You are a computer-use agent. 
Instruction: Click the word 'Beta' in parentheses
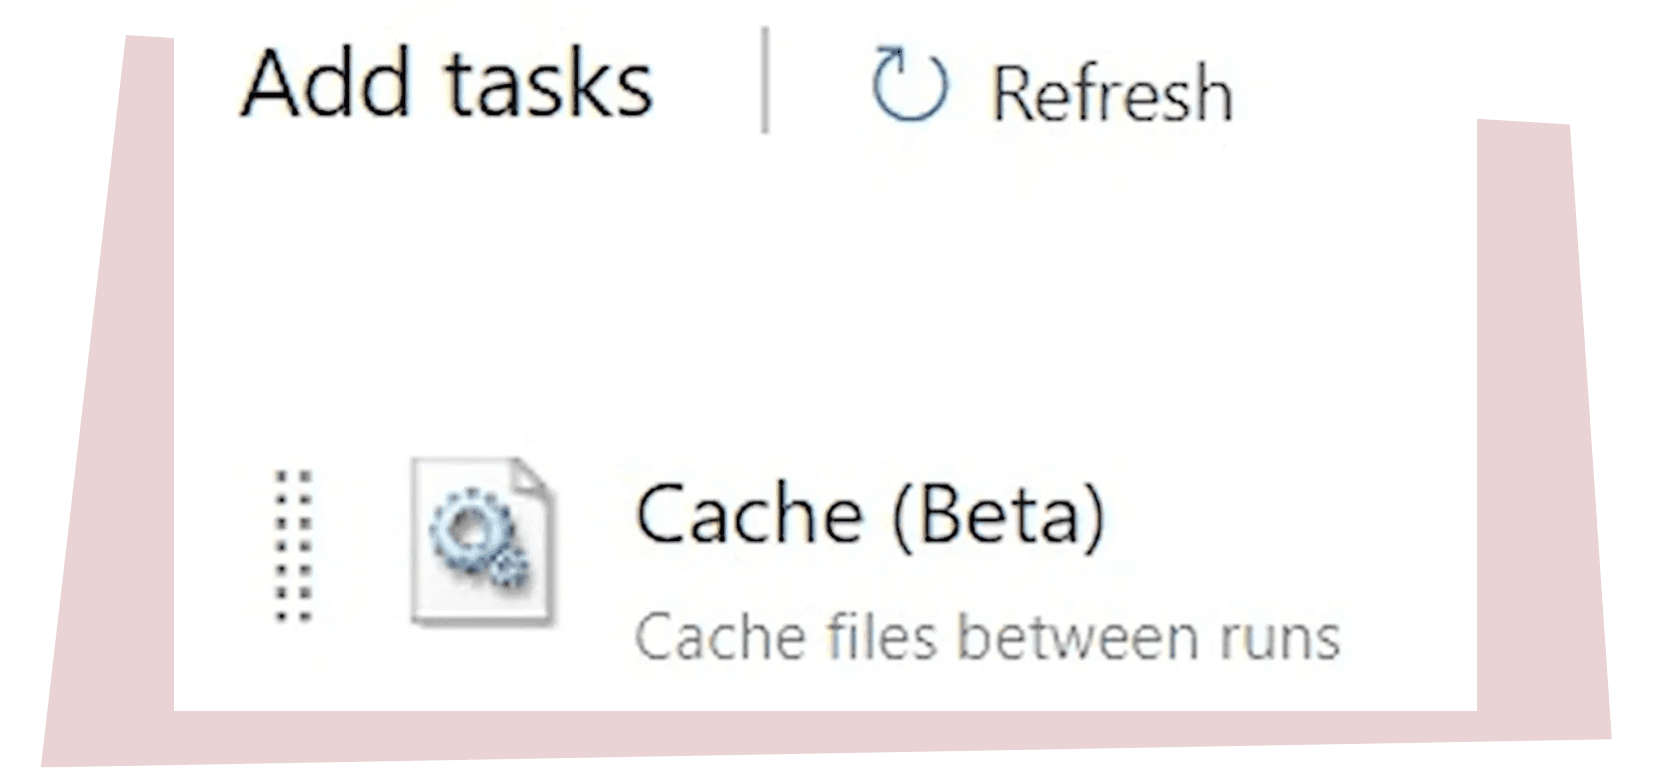999,514
